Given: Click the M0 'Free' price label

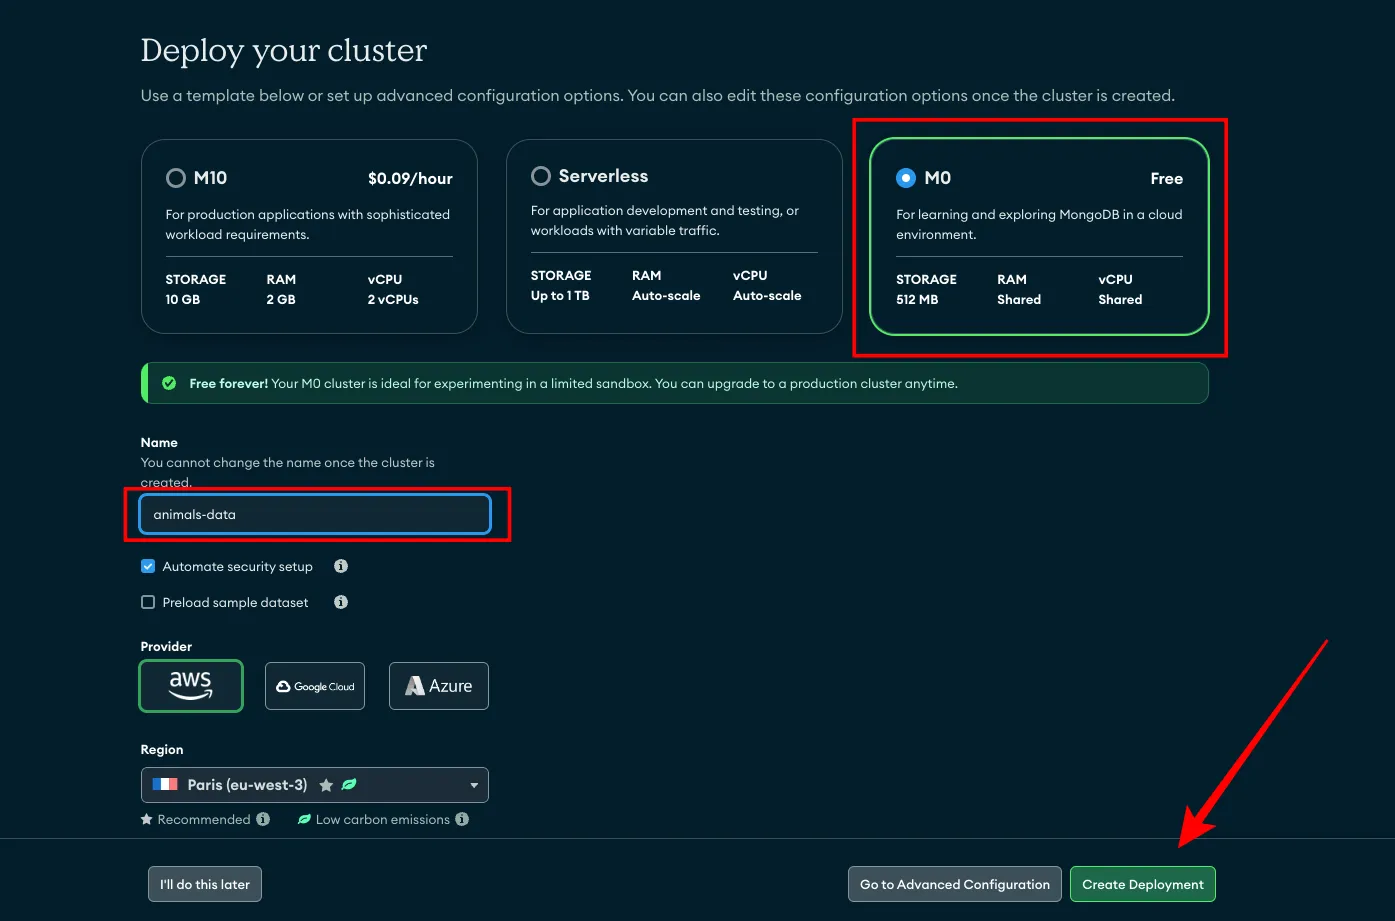Looking at the screenshot, I should coord(1166,179).
